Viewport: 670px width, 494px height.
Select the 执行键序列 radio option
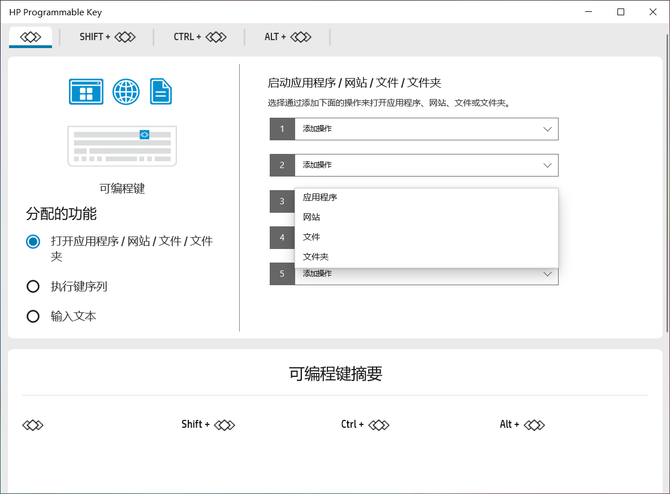click(x=33, y=286)
